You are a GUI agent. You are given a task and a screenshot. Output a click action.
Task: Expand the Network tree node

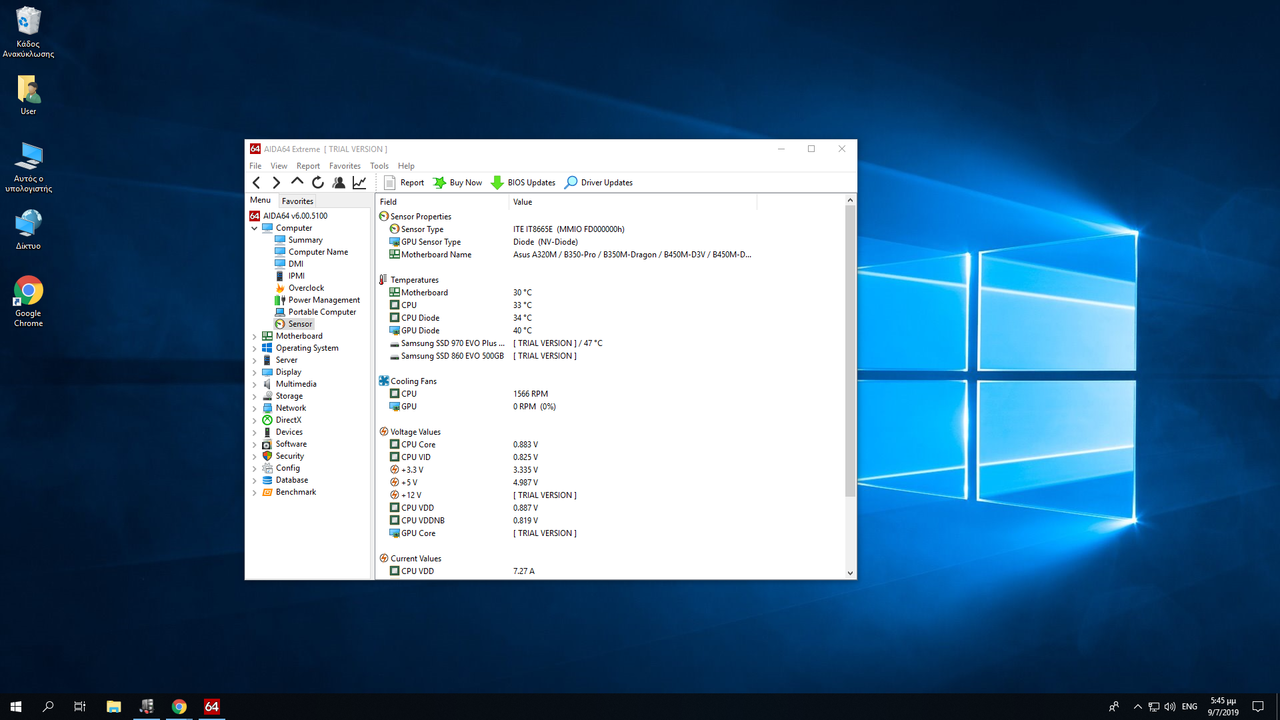coord(254,408)
